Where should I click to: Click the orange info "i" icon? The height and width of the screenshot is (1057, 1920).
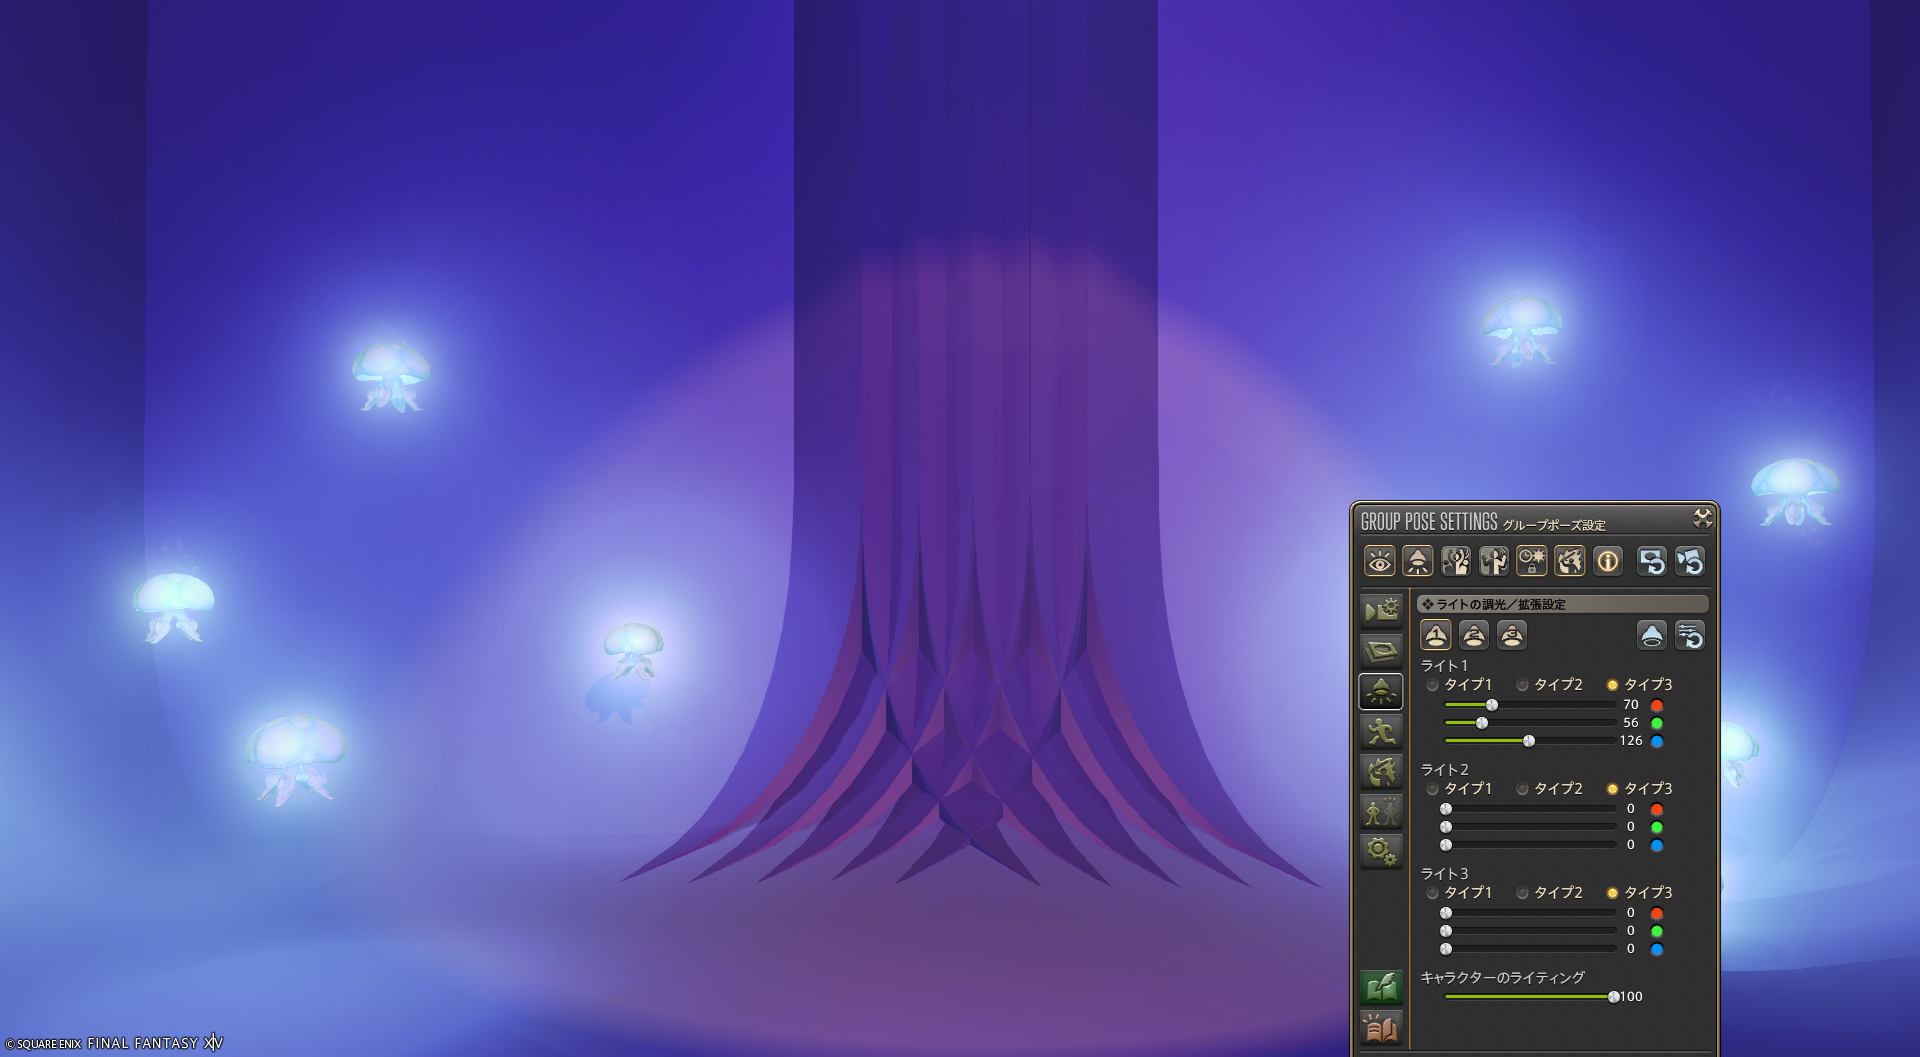coord(1607,561)
